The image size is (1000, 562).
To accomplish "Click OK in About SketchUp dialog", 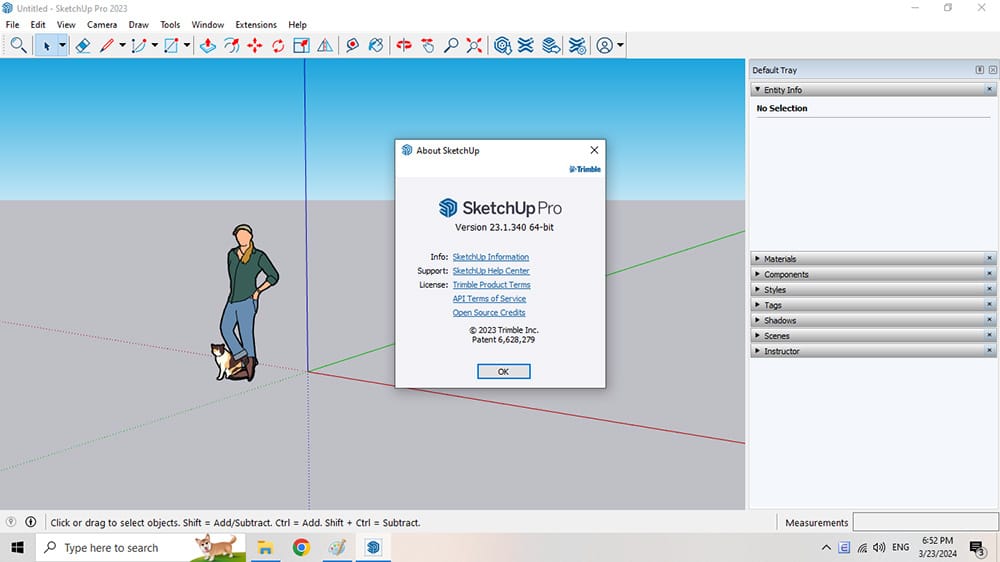I will pyautogui.click(x=503, y=371).
